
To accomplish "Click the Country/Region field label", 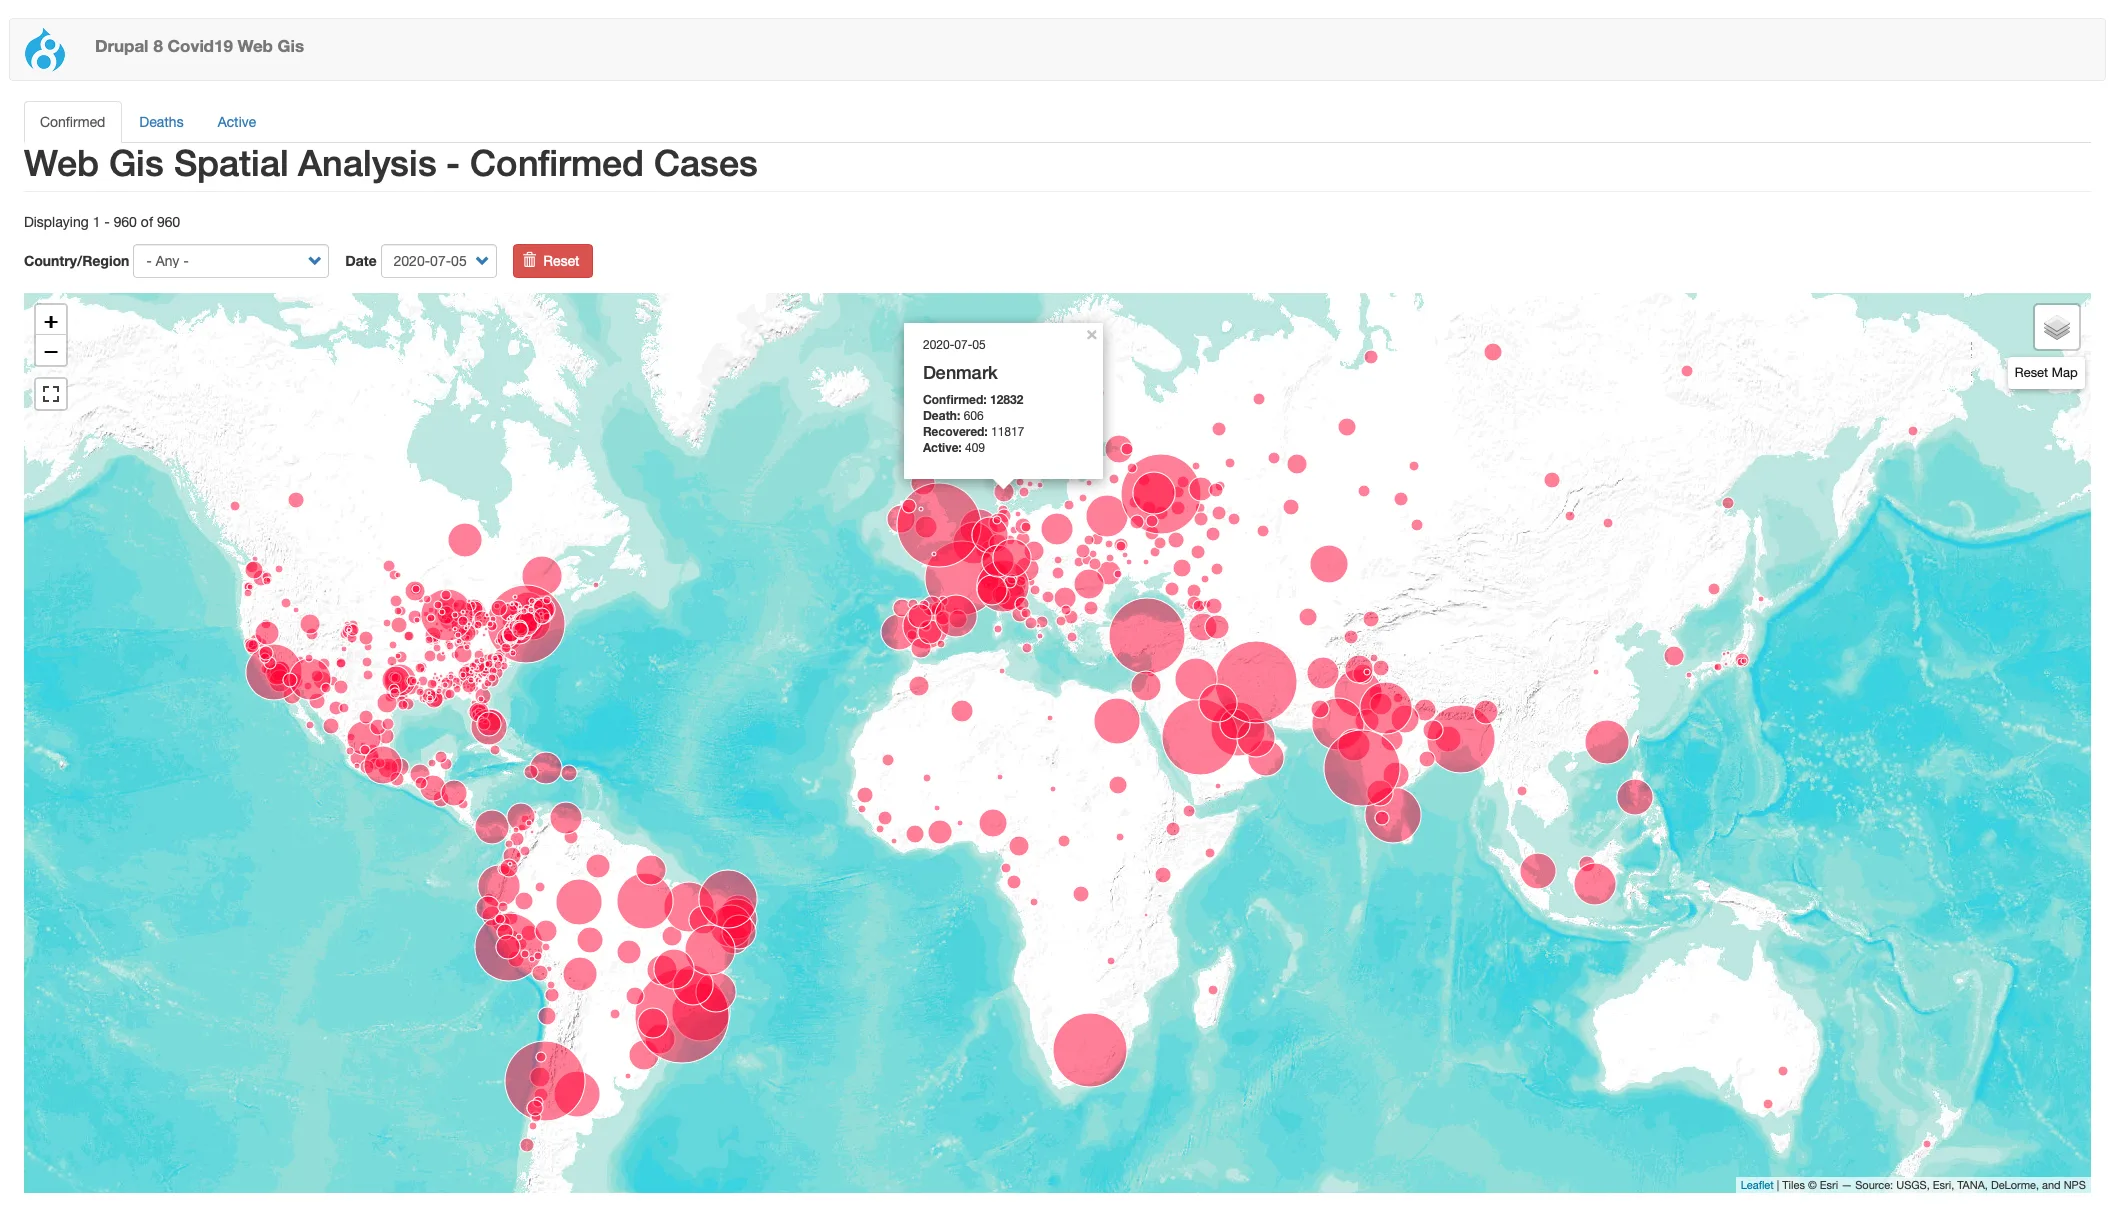I will coord(76,261).
